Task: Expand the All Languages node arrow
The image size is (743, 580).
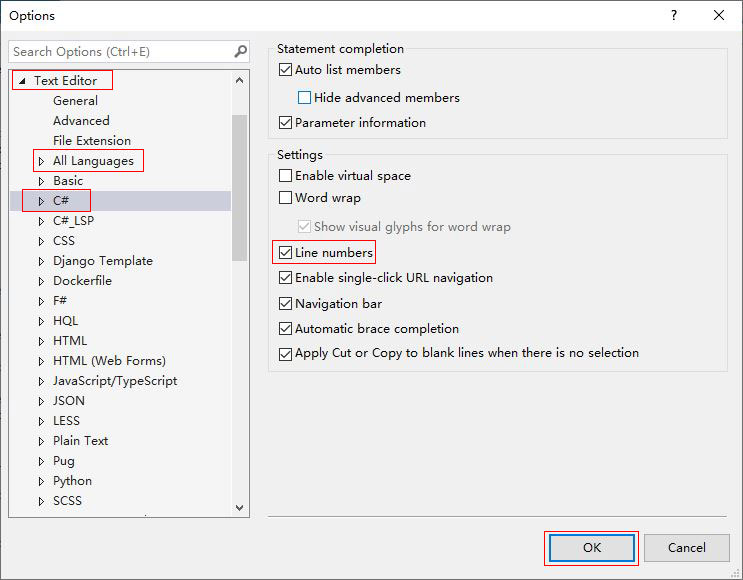Action: (41, 161)
